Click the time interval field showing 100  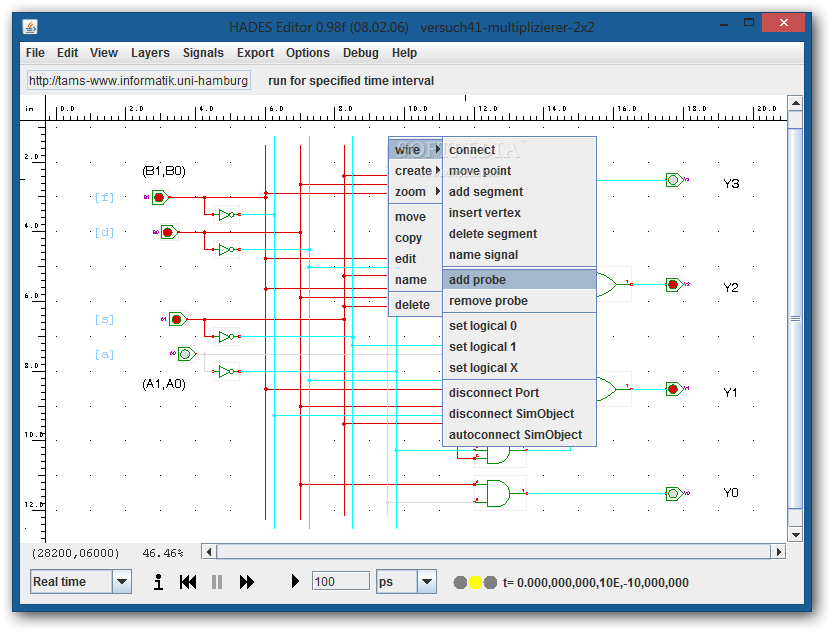pyautogui.click(x=341, y=582)
